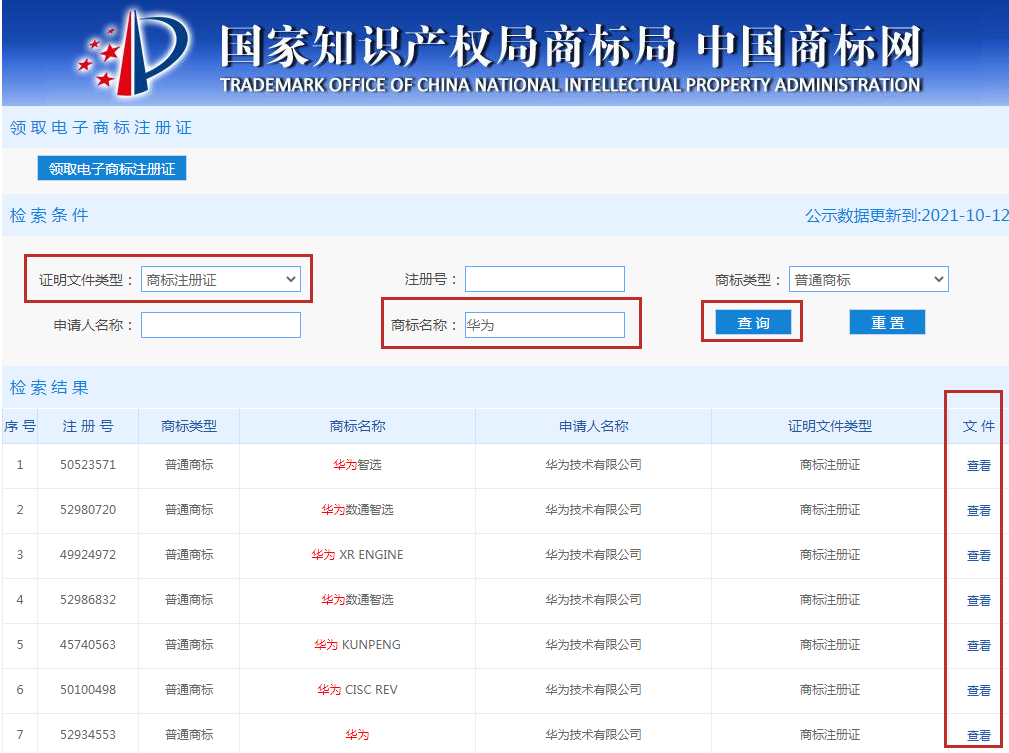
Task: Open the 证明文件类型 dropdown showing 商标注册证
Action: click(x=221, y=279)
